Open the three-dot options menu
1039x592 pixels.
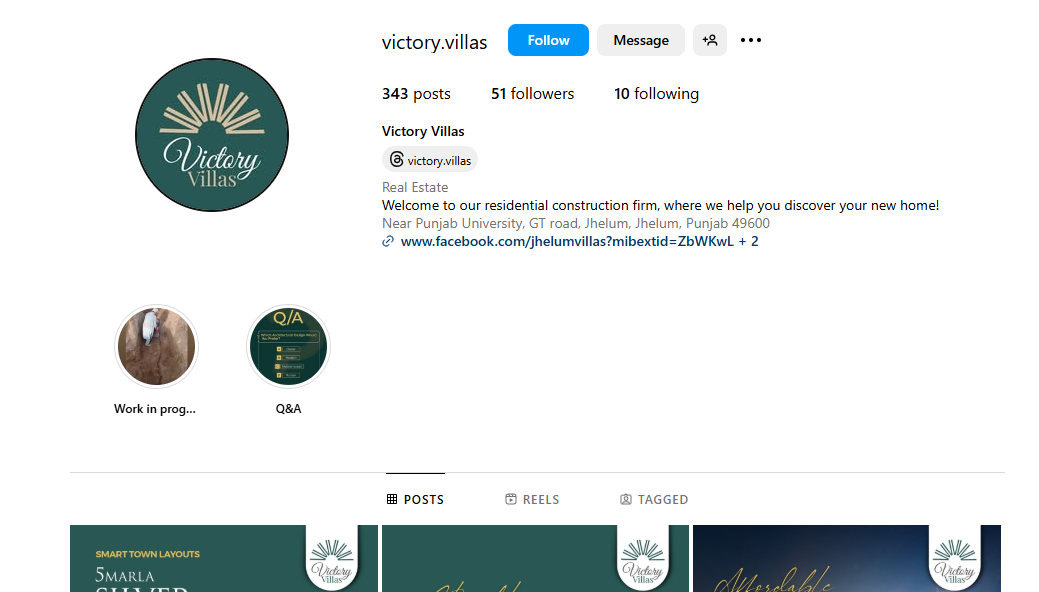point(751,40)
